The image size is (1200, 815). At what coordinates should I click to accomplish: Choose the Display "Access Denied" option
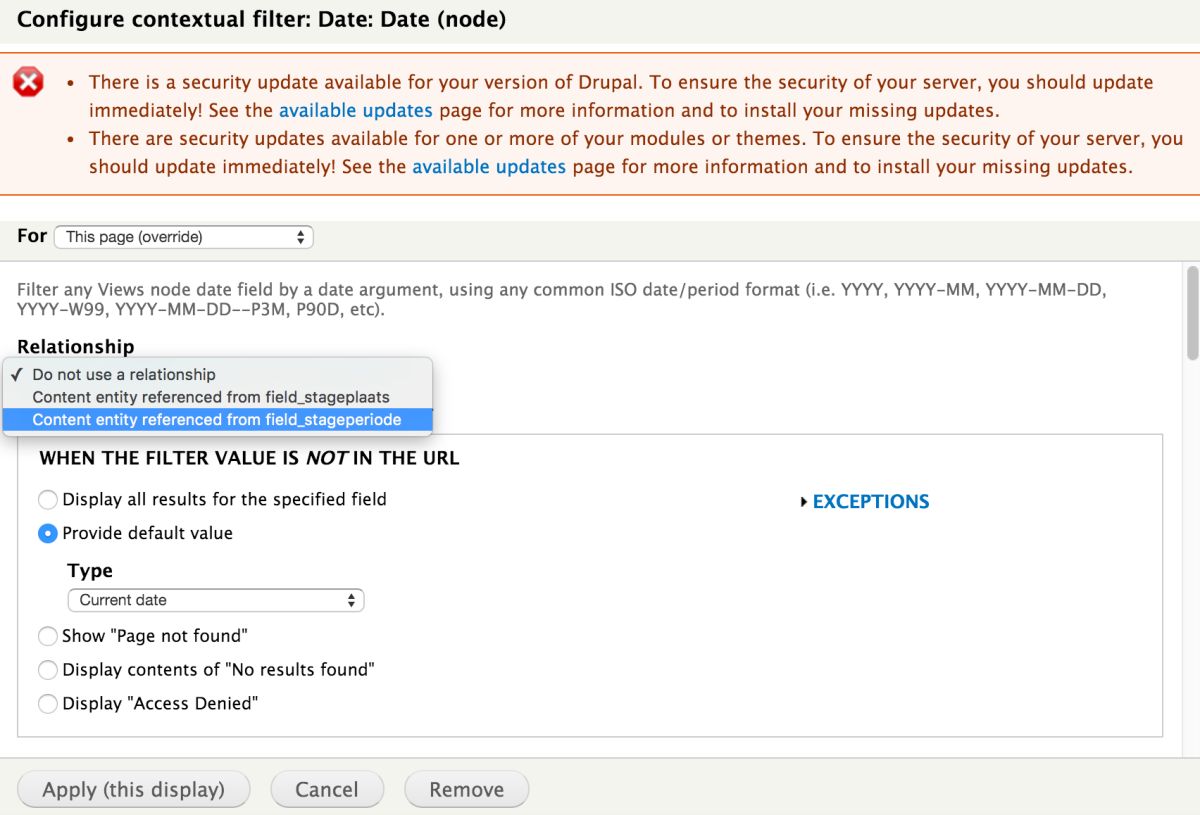(x=48, y=703)
